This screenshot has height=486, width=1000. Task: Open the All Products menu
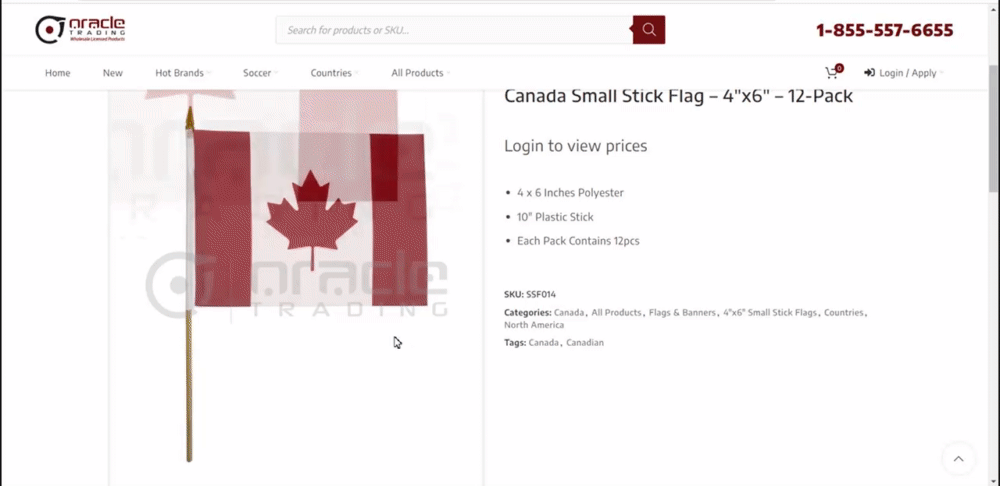[x=418, y=73]
